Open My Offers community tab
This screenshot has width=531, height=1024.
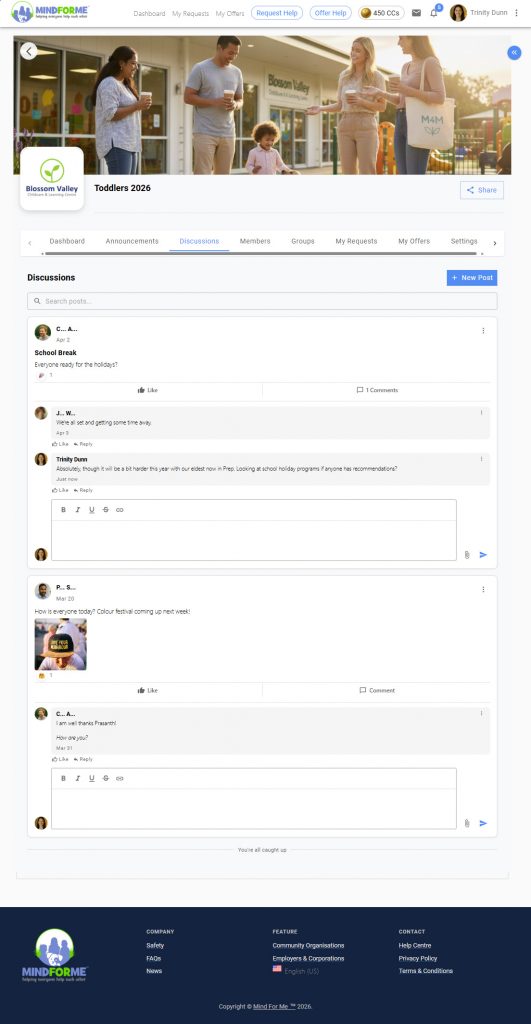(414, 241)
